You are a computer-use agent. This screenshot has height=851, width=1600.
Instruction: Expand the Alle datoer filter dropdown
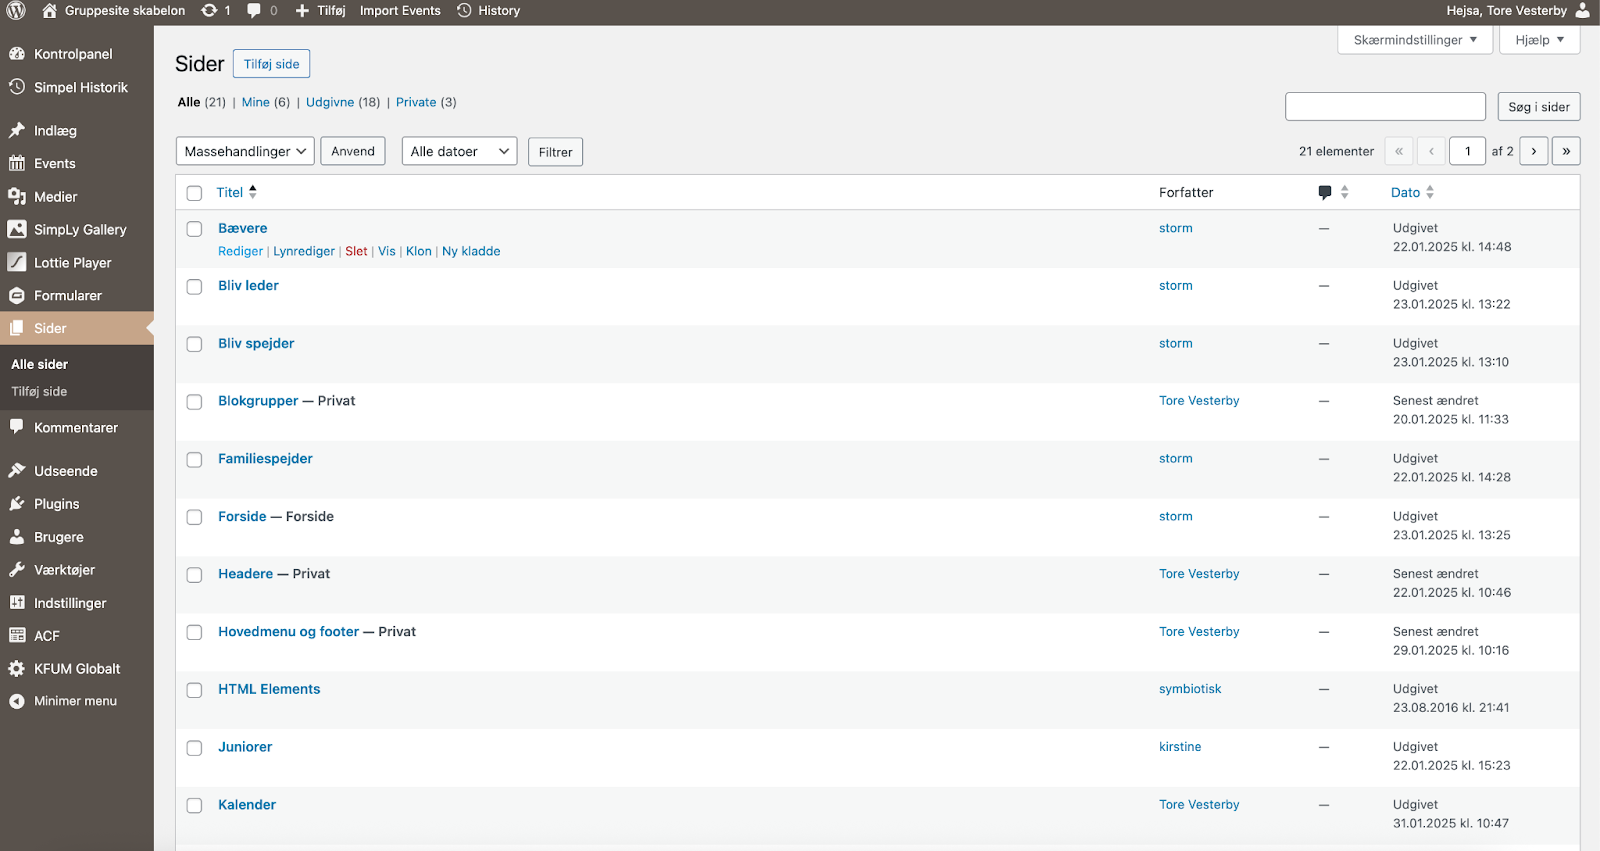pyautogui.click(x=459, y=152)
